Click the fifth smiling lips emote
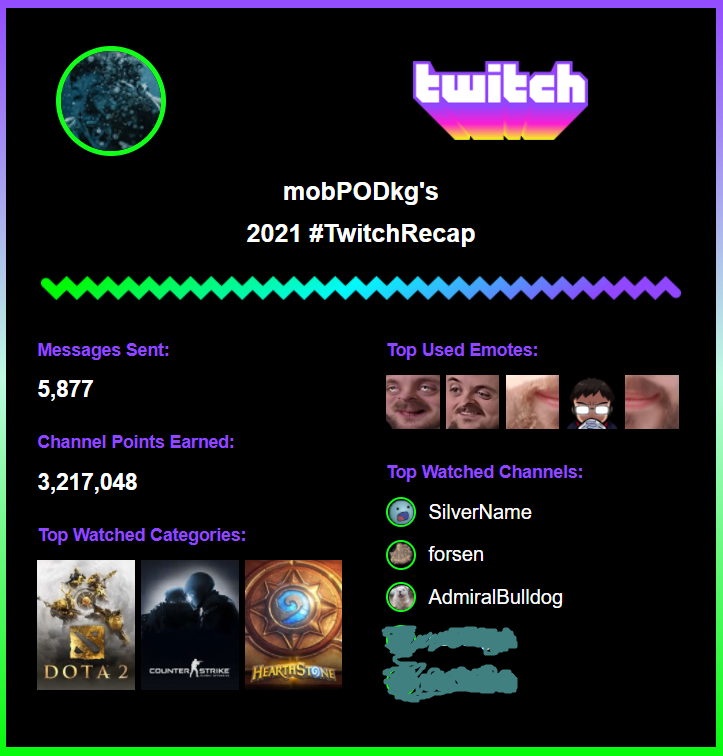The width and height of the screenshot is (723, 756). tap(652, 402)
